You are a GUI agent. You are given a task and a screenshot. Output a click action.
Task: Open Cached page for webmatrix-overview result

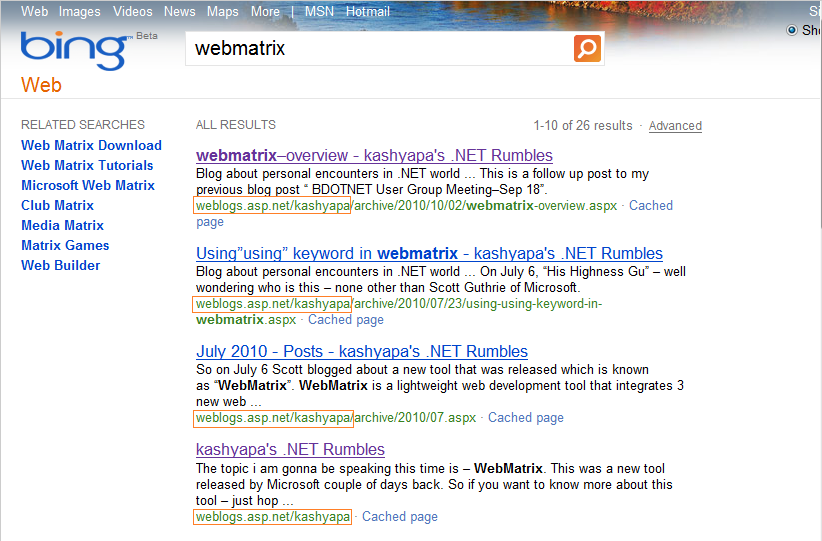651,205
